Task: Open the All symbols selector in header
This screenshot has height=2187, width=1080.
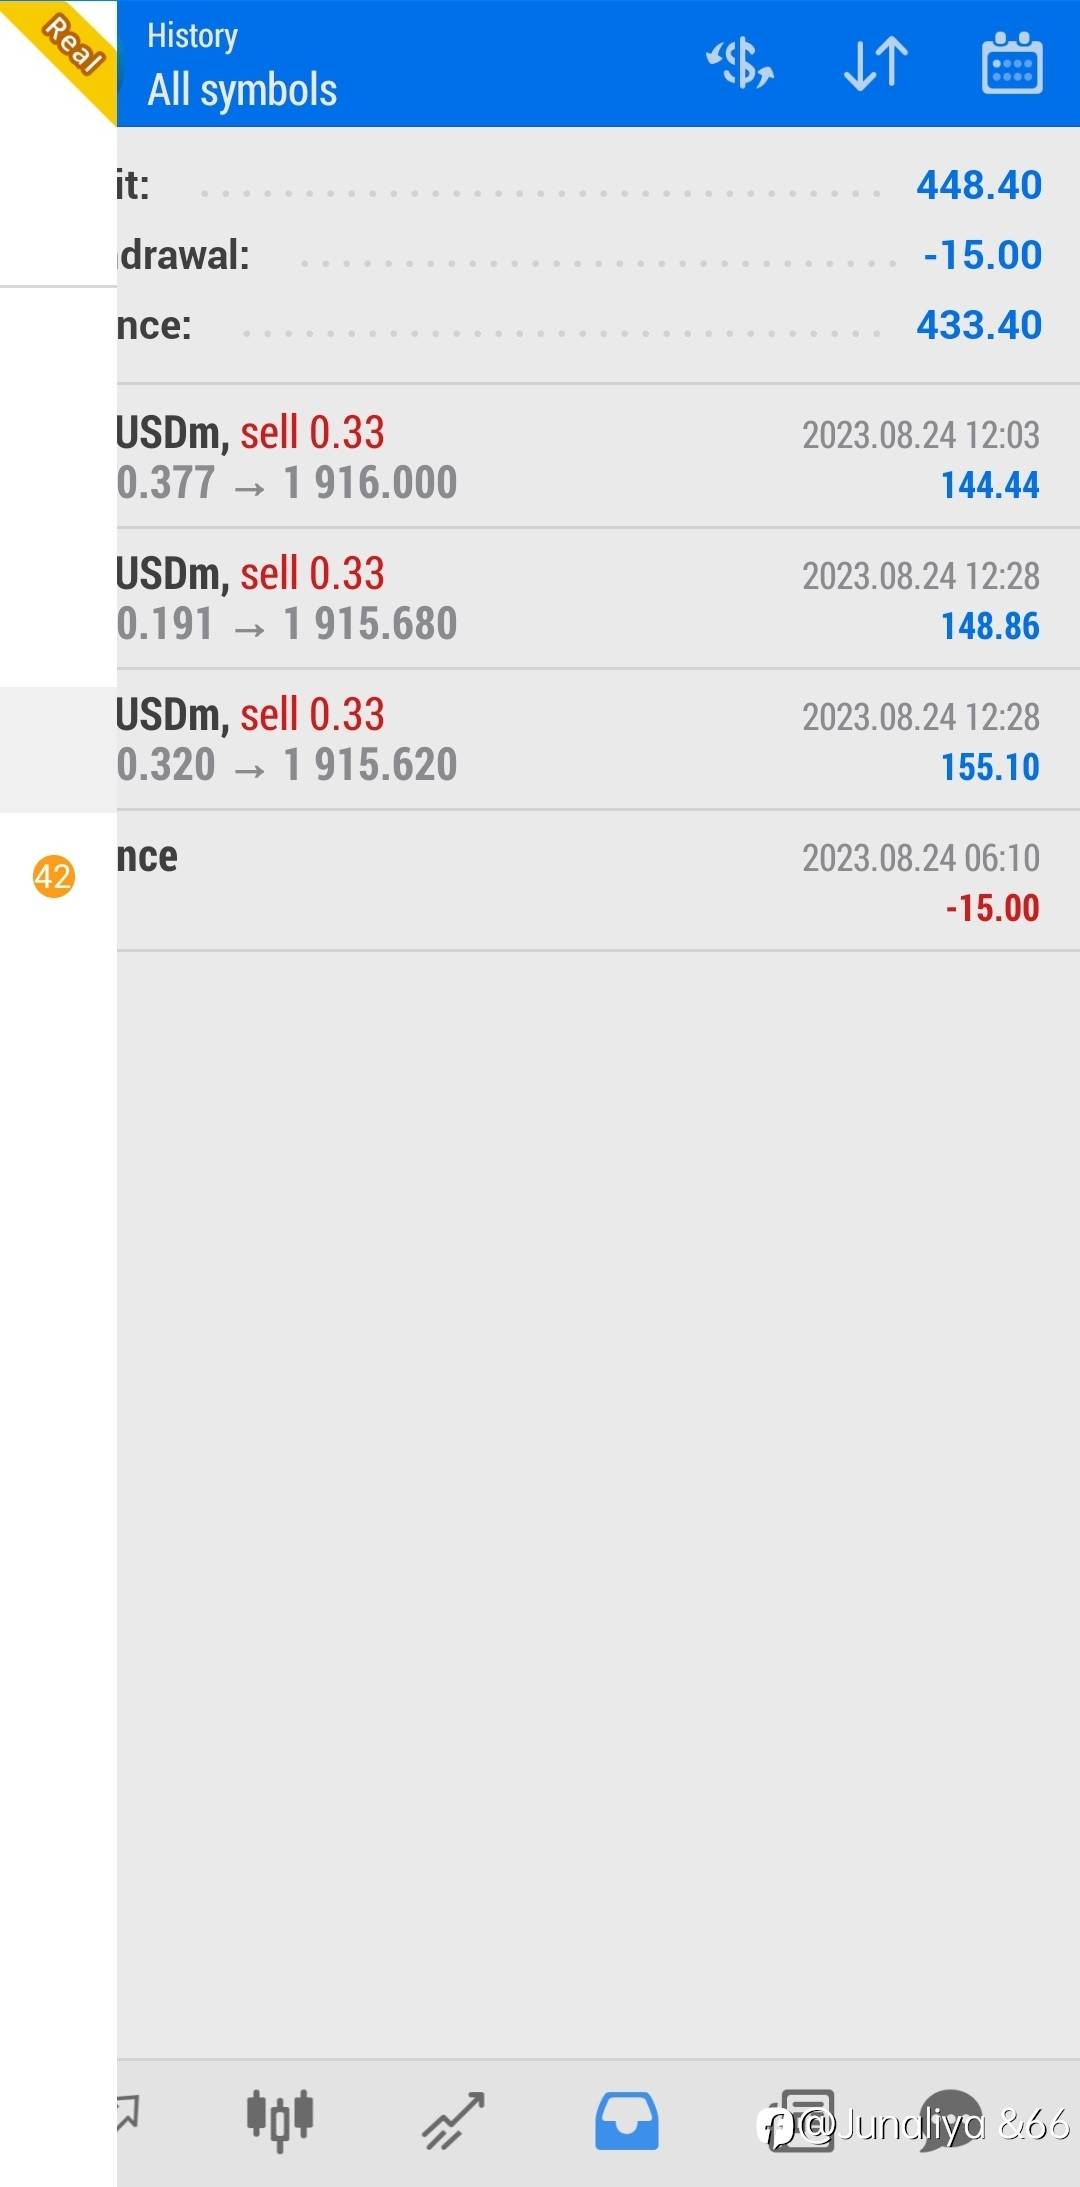Action: coord(242,90)
